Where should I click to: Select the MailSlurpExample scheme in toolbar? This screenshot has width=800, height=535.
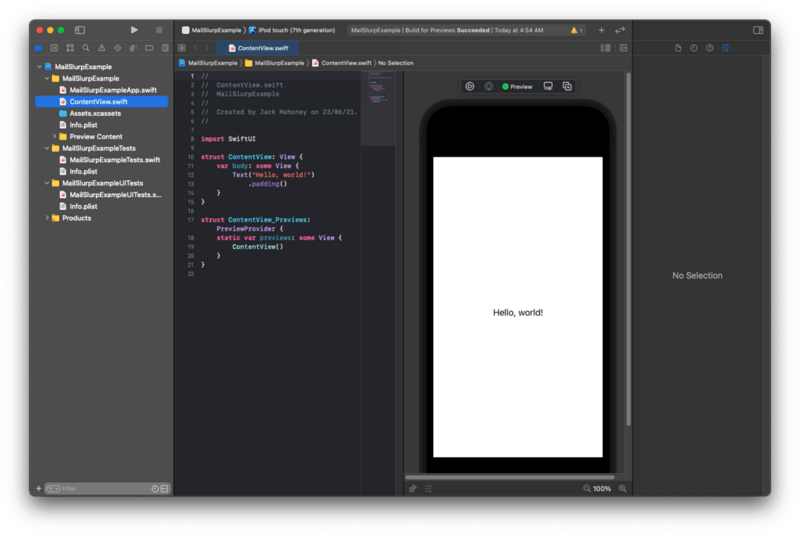click(x=212, y=30)
